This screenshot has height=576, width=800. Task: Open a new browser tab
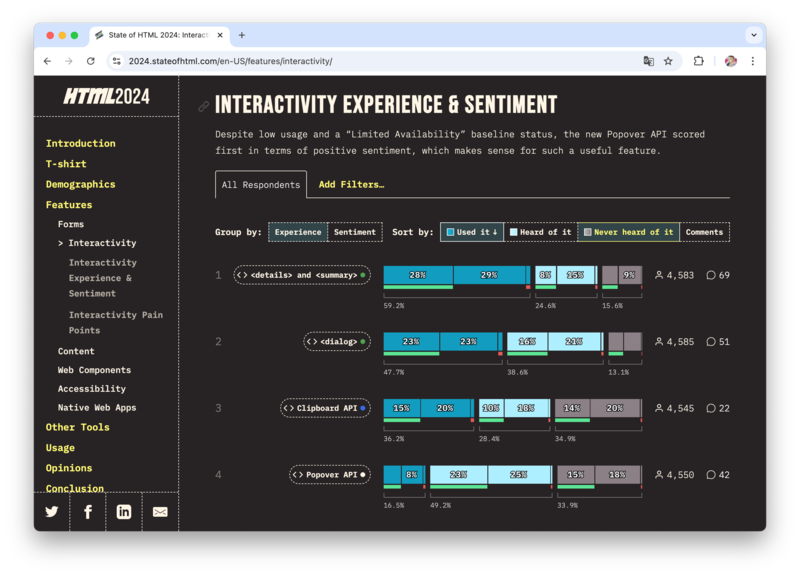point(242,35)
